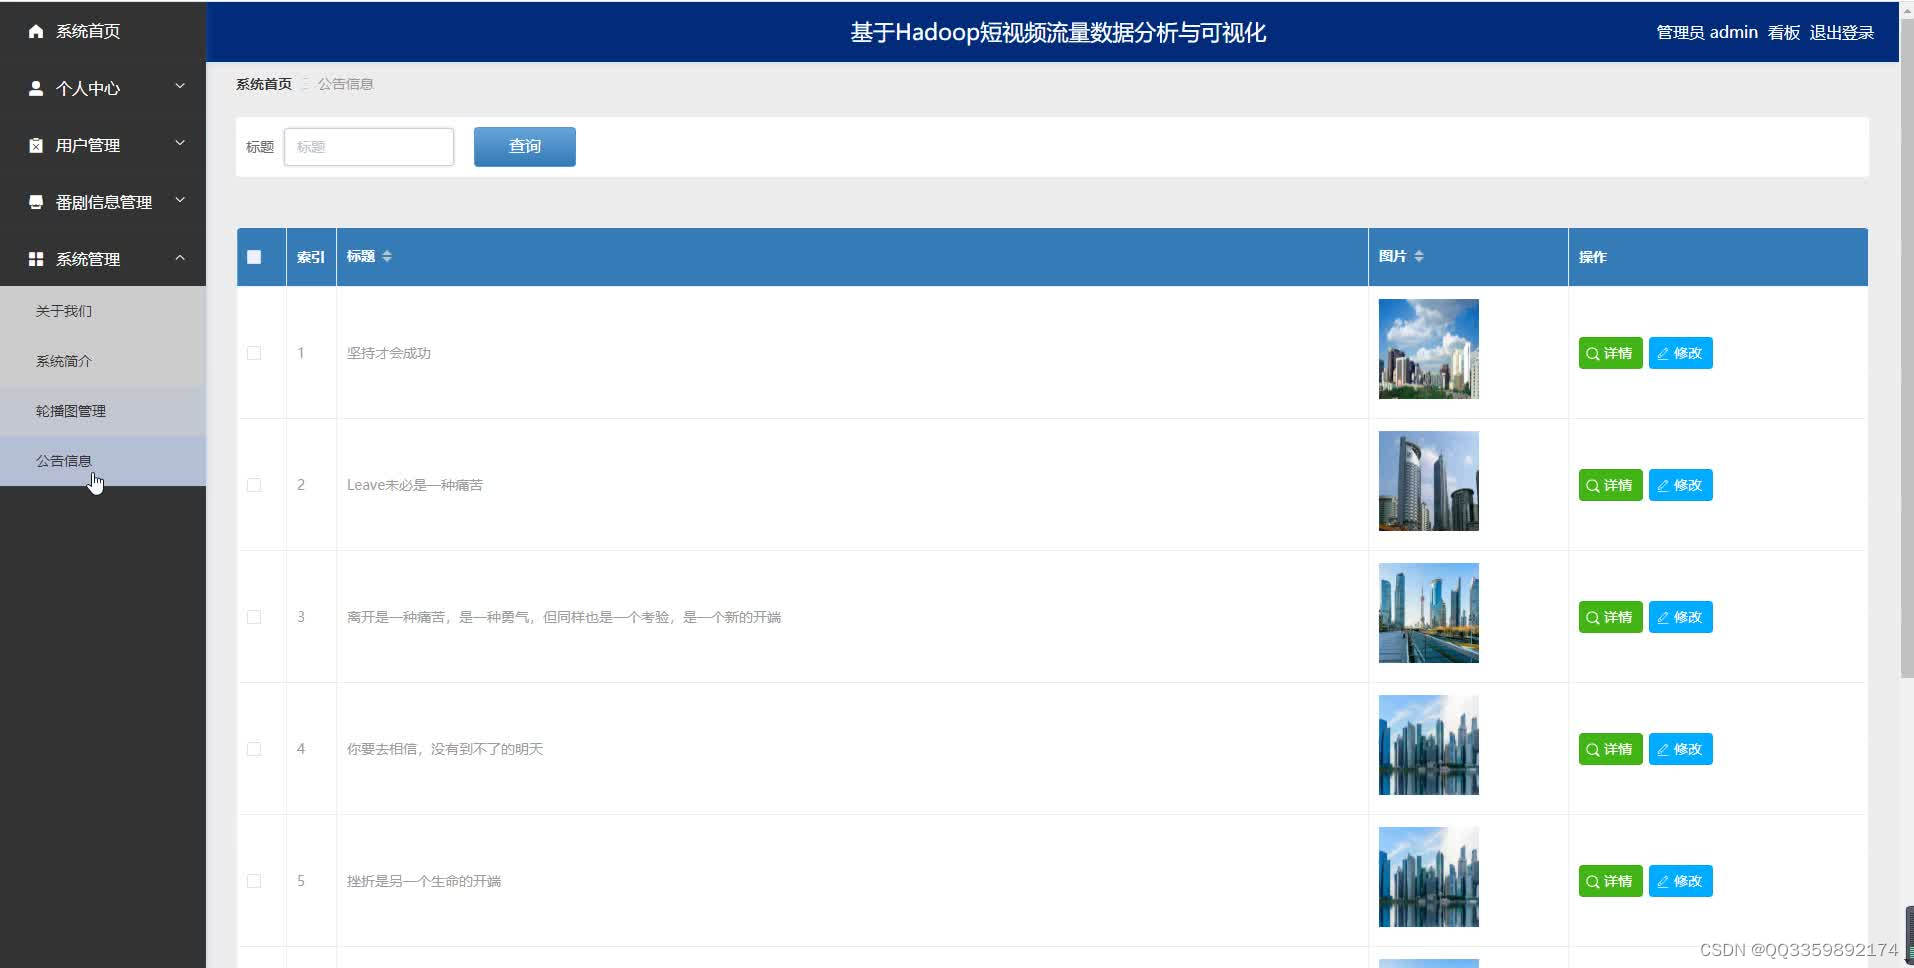Expand the 个人中心 menu chevron

180,86
